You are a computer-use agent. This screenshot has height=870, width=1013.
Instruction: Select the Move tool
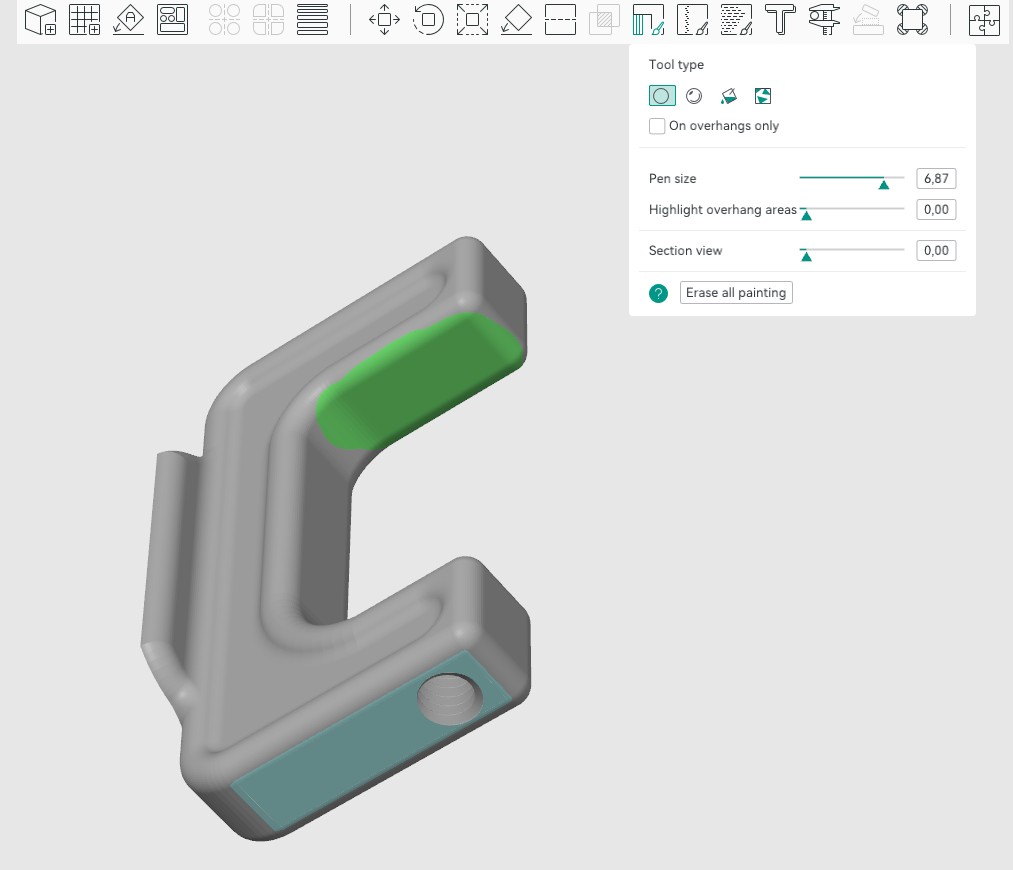click(x=384, y=19)
